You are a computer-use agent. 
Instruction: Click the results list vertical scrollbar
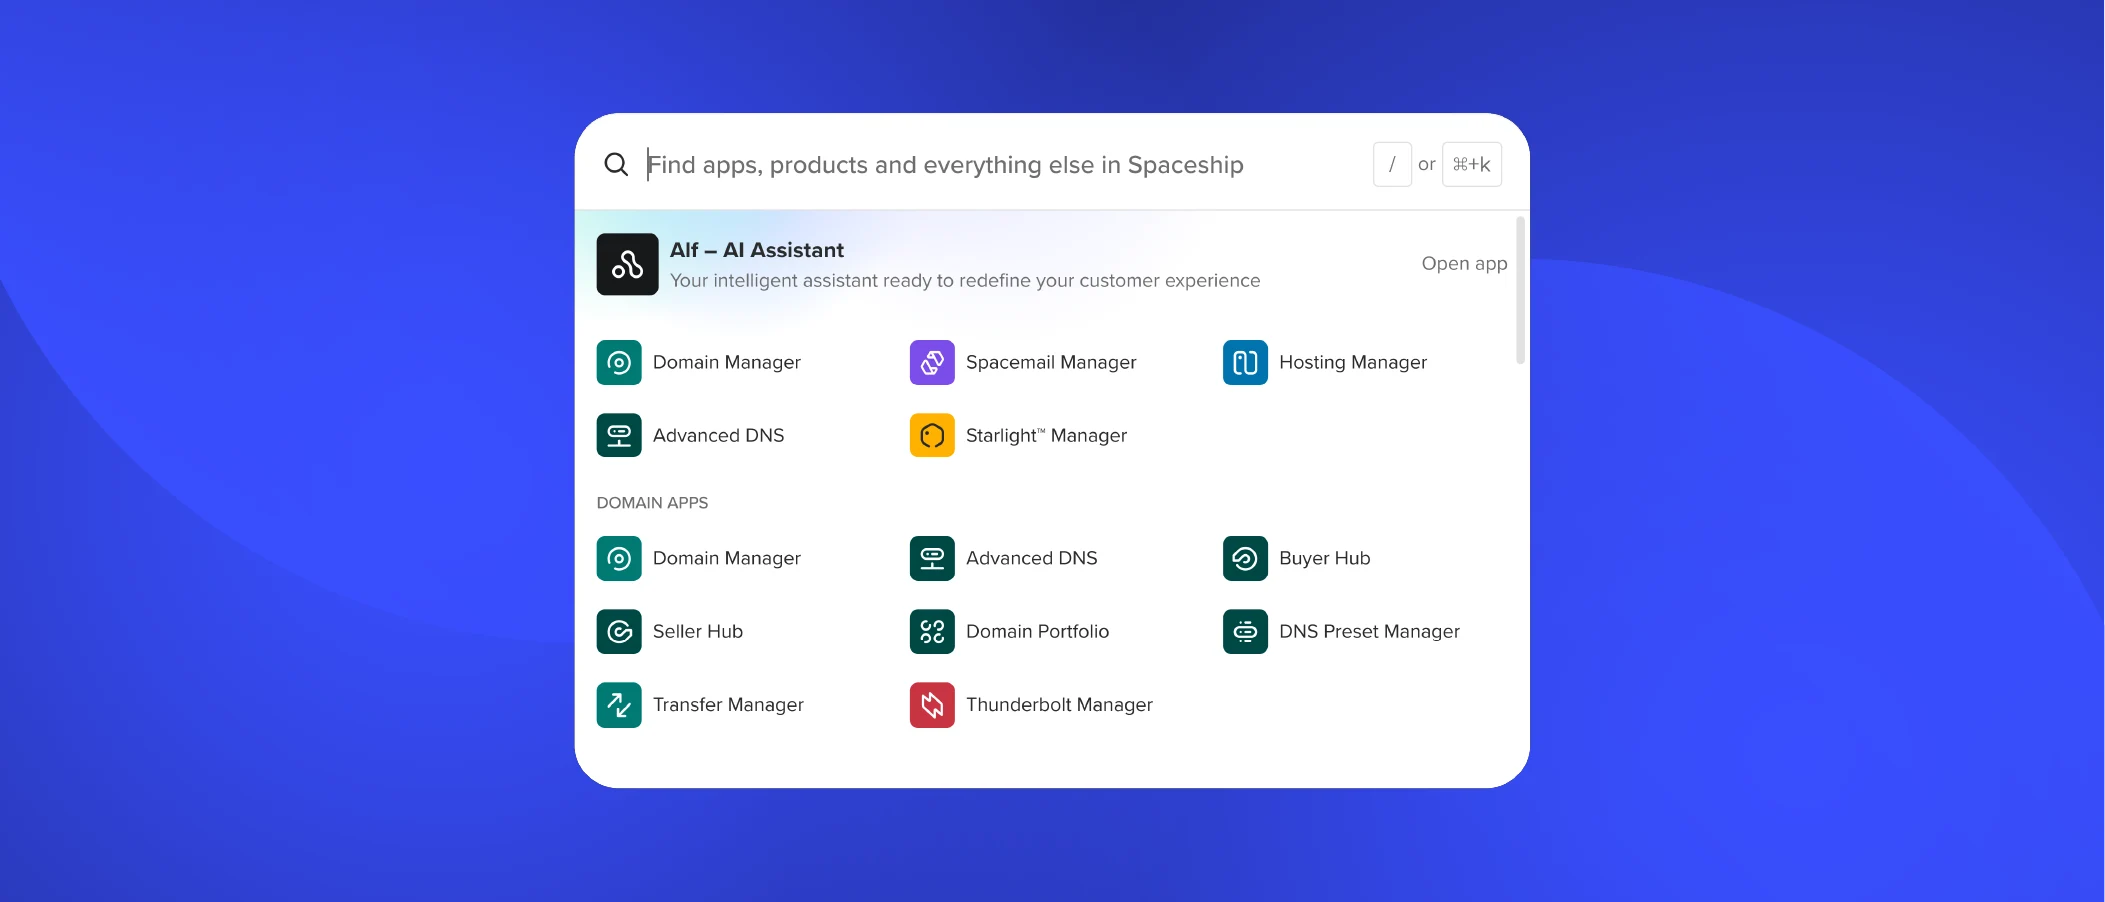click(x=1520, y=290)
